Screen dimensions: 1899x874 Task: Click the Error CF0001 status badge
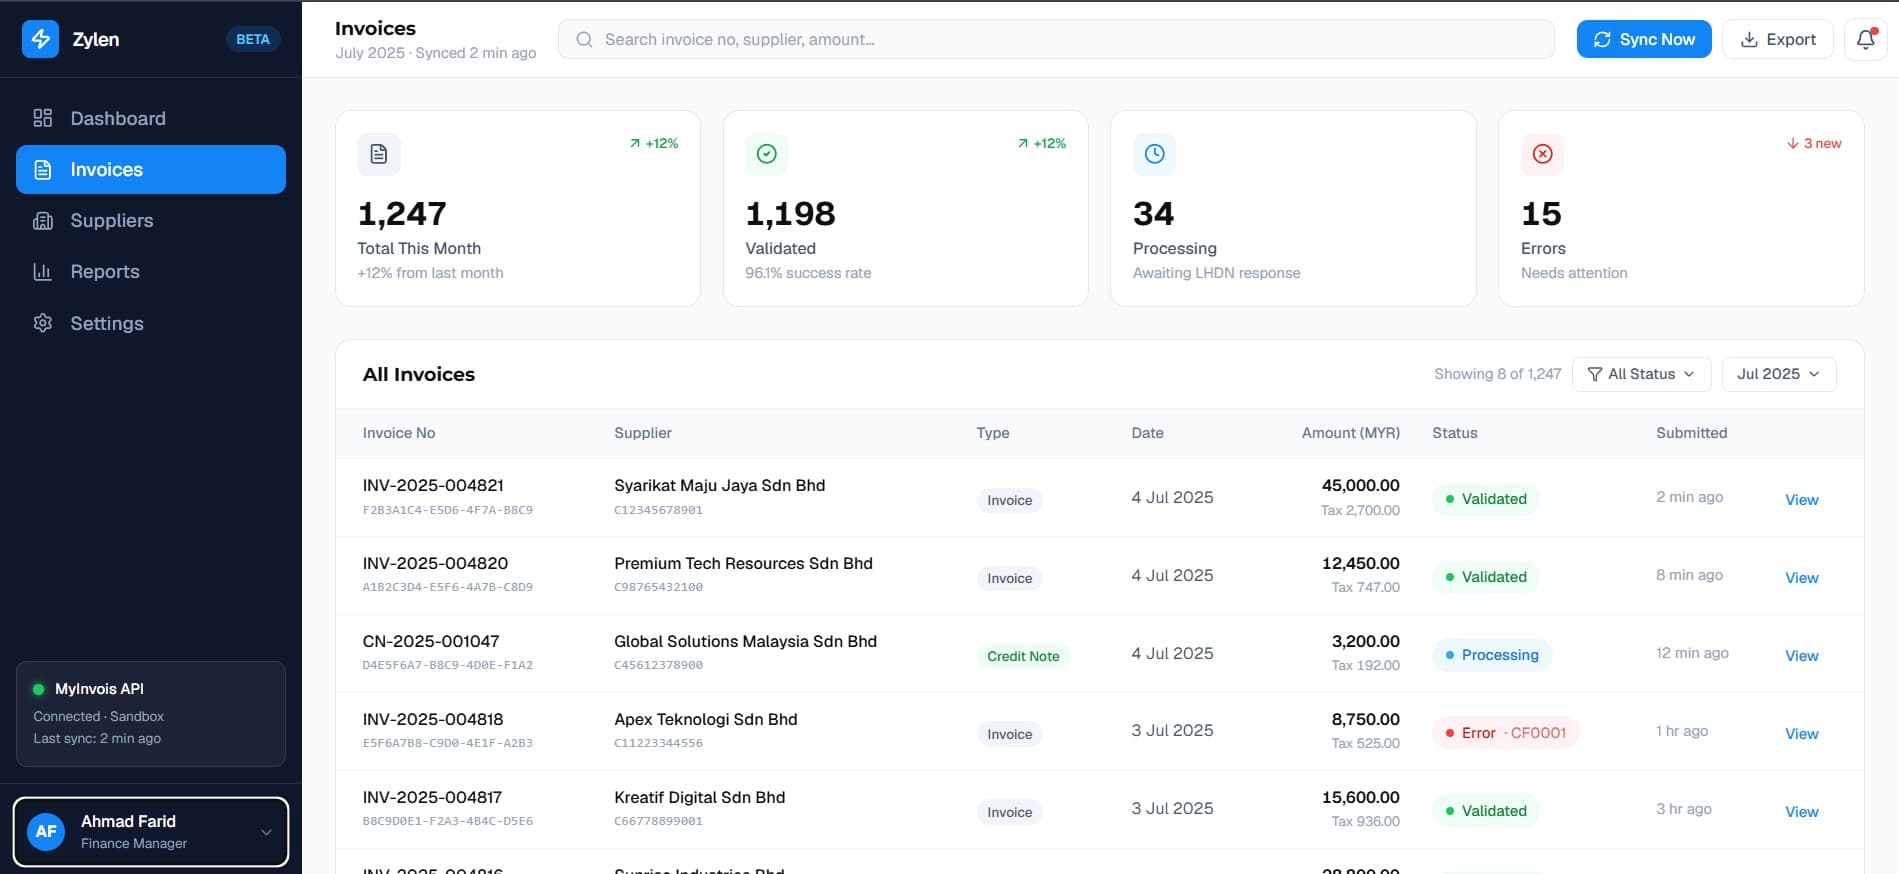pyautogui.click(x=1505, y=733)
